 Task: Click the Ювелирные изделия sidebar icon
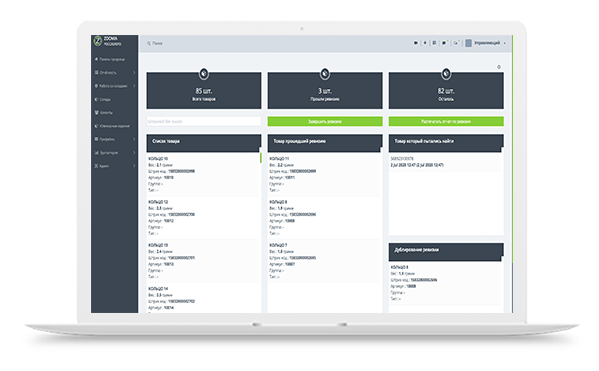pos(96,126)
